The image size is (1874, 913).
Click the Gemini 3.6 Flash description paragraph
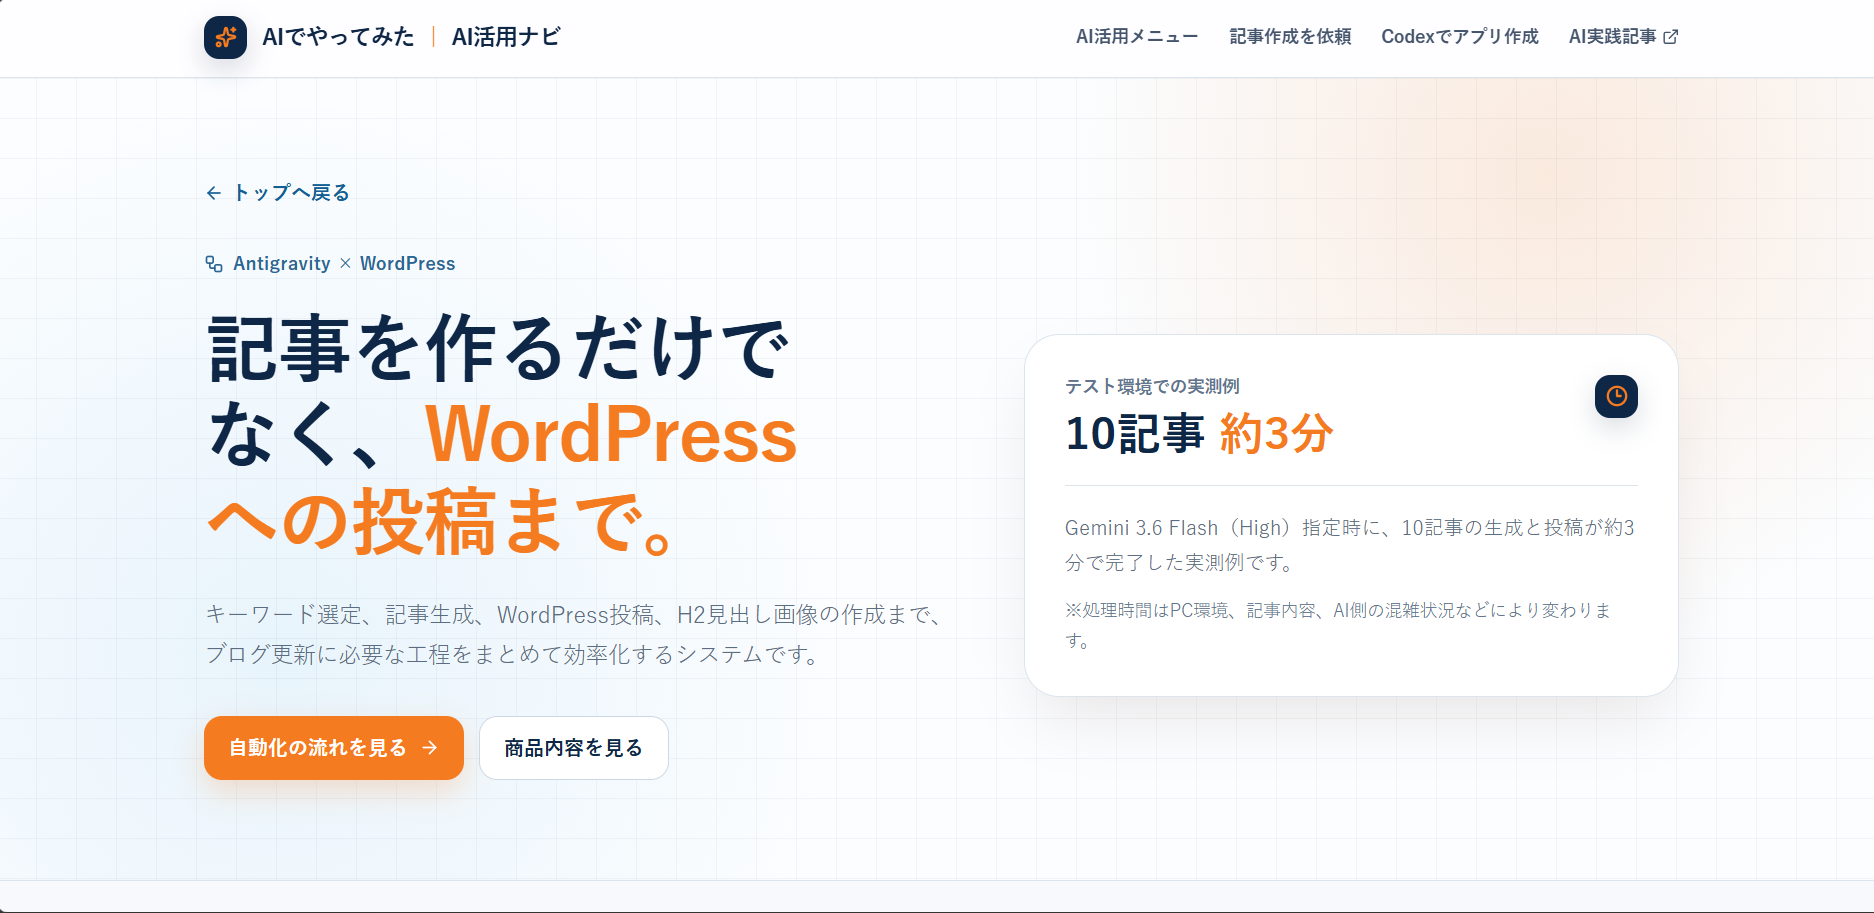(x=1350, y=545)
